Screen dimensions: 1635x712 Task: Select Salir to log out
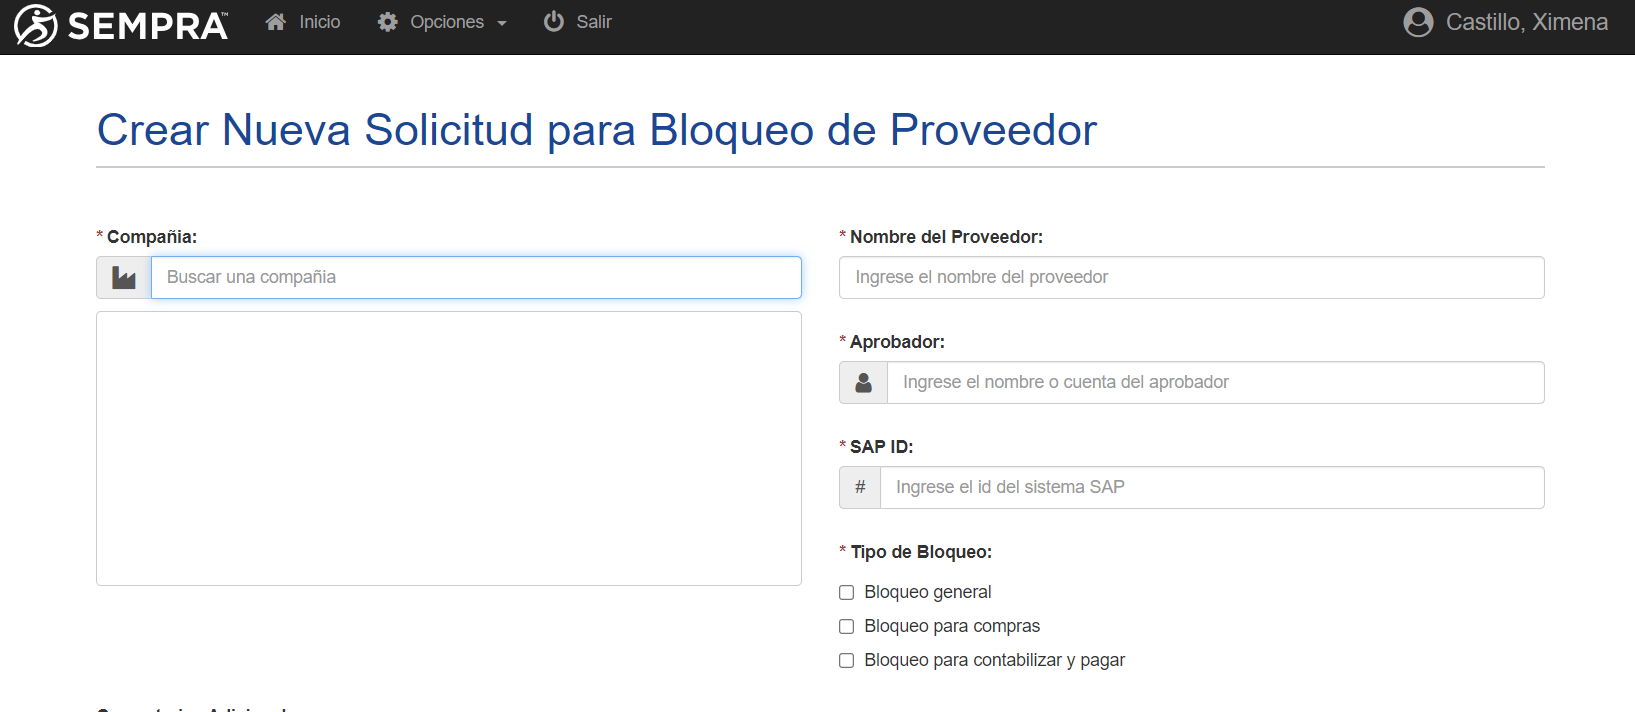point(593,22)
